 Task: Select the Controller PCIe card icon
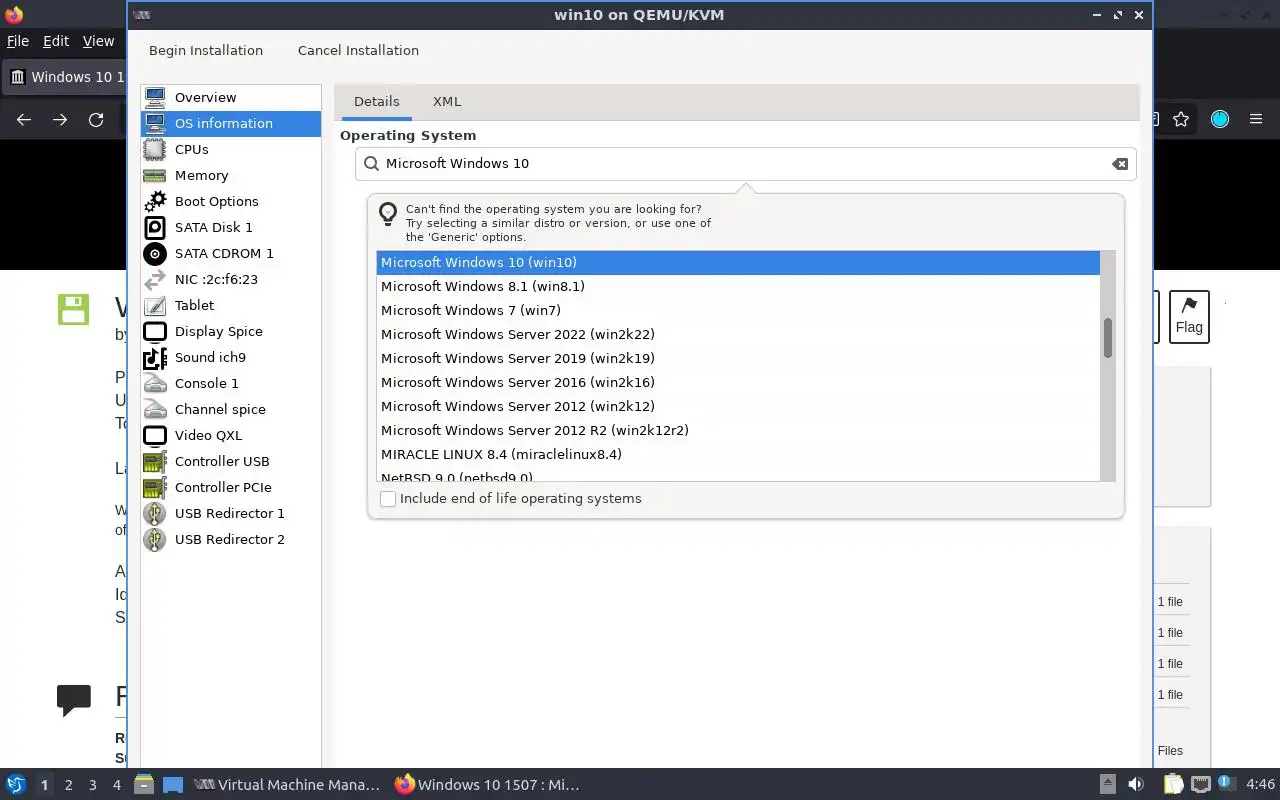[x=155, y=487]
